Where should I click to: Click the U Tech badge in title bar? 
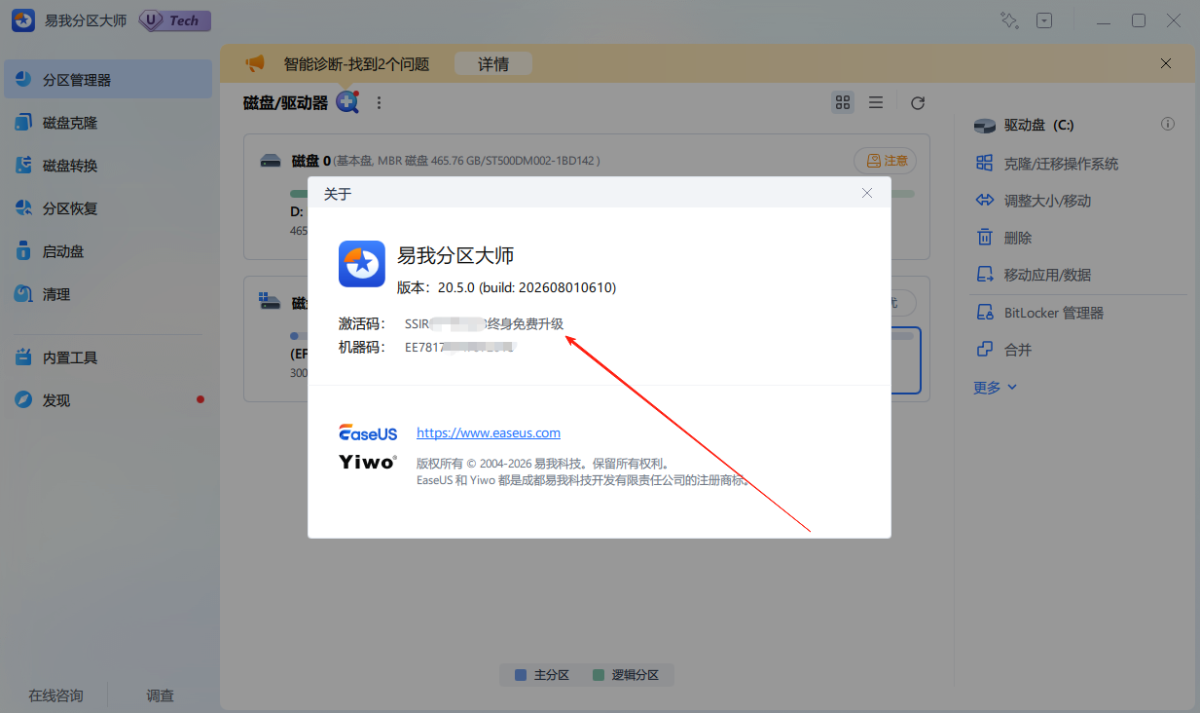coord(174,20)
